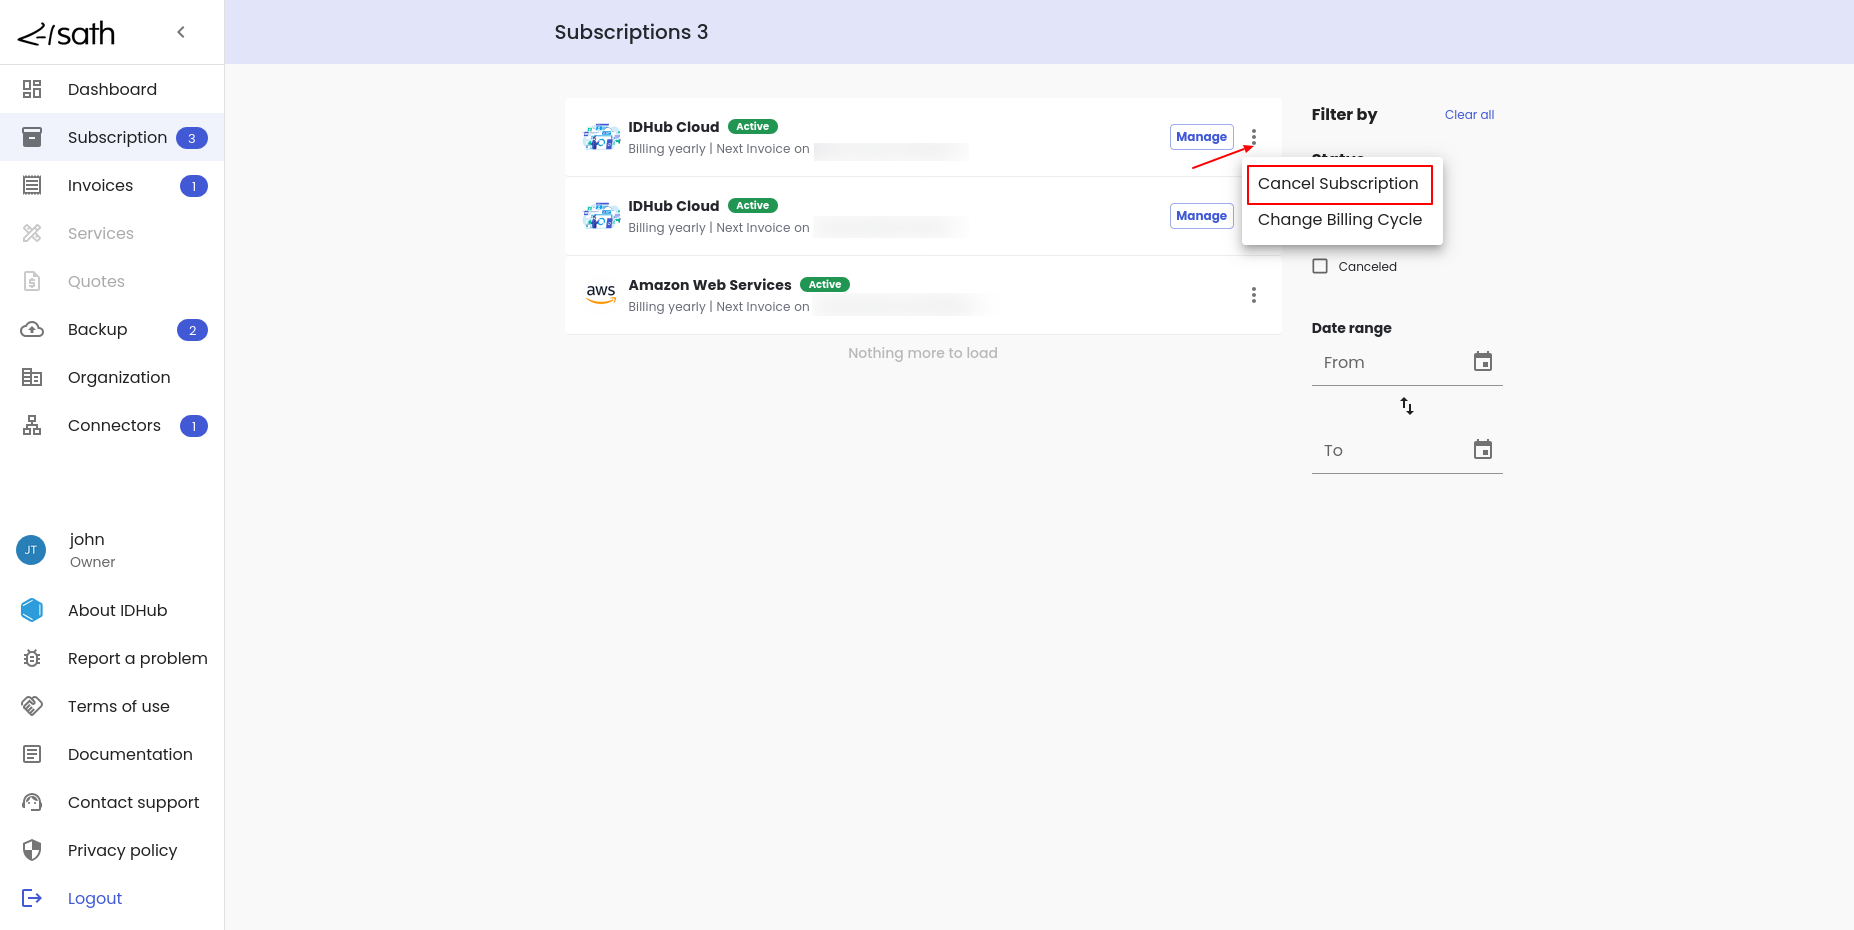Open the From date calendar picker

(x=1482, y=362)
